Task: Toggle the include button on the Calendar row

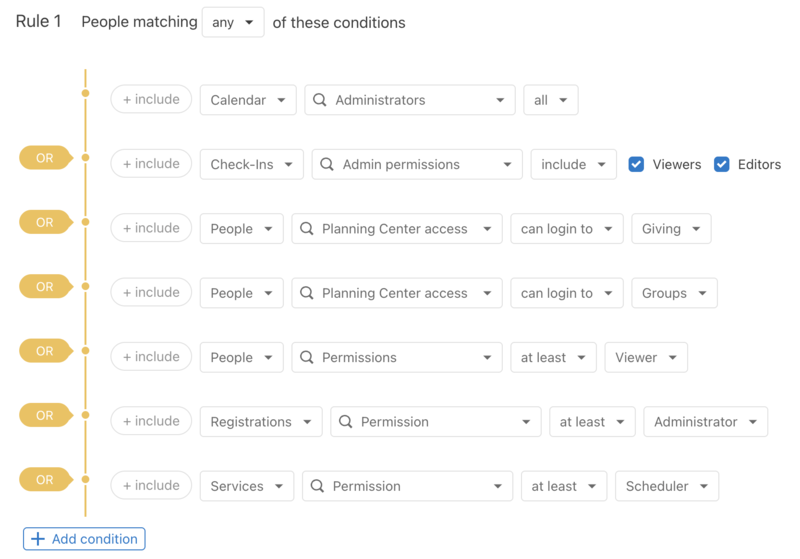Action: pyautogui.click(x=151, y=99)
